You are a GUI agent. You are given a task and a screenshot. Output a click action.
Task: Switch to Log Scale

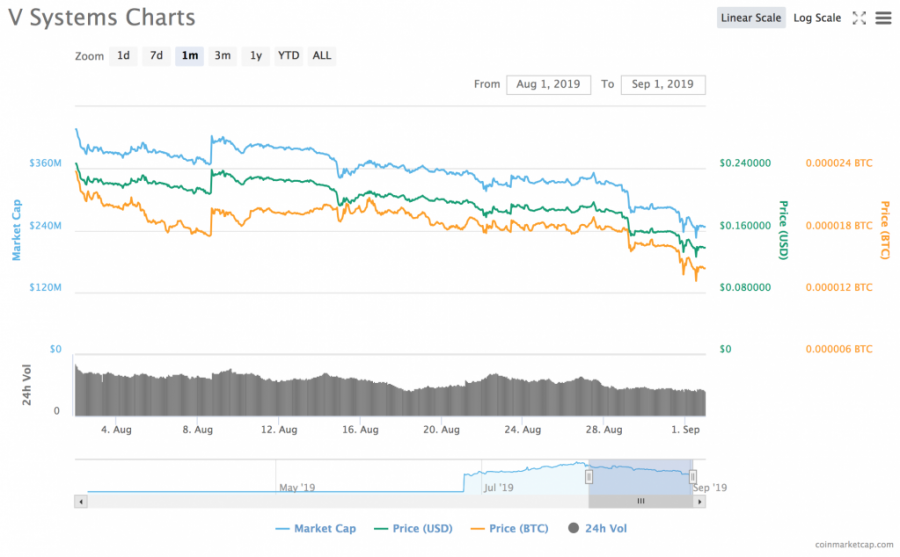tap(817, 18)
